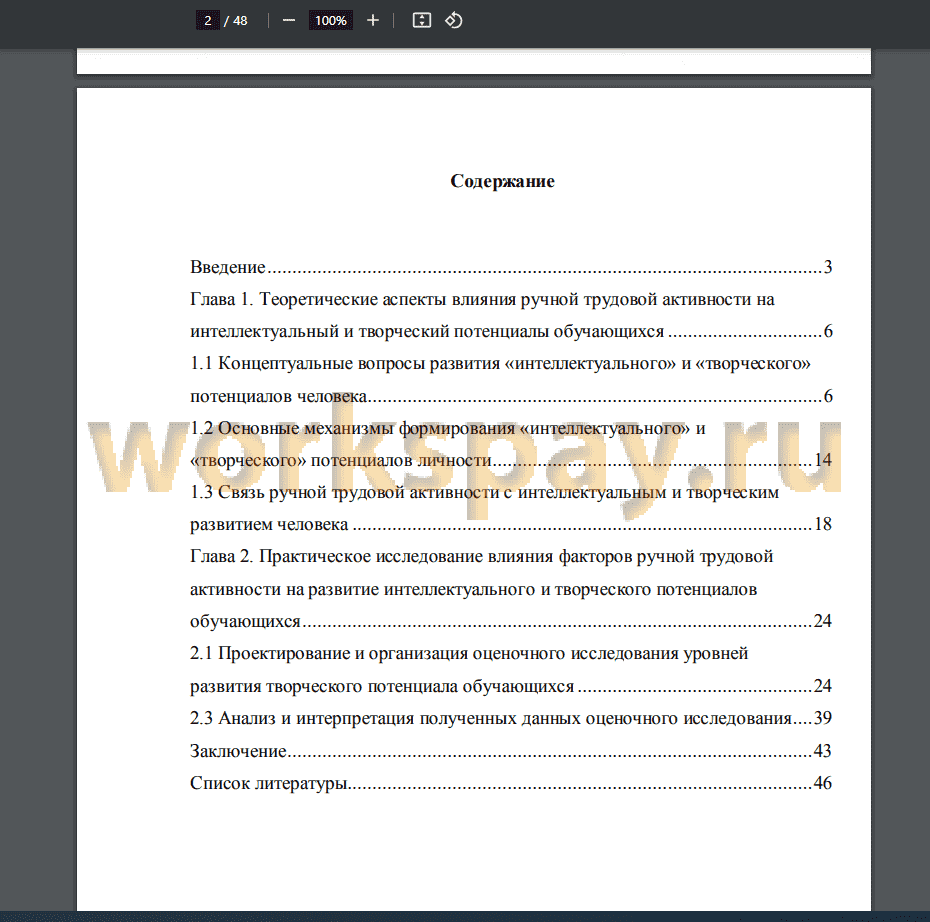Open the 'Заключение' contents entry
The width and height of the screenshot is (930, 922).
coord(511,751)
